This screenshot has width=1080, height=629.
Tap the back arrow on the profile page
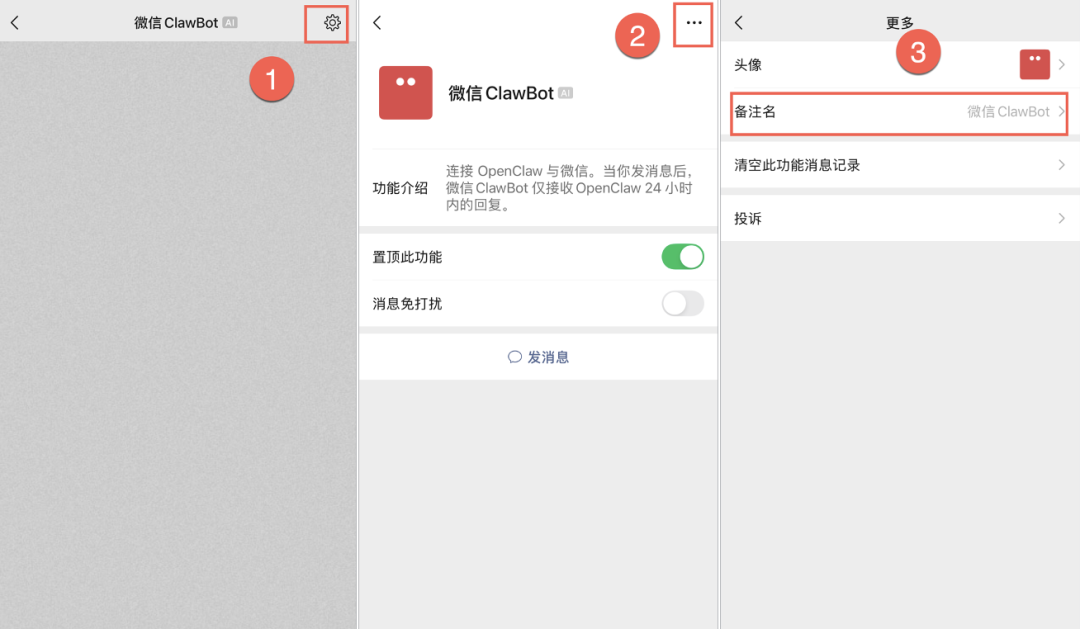point(377,22)
